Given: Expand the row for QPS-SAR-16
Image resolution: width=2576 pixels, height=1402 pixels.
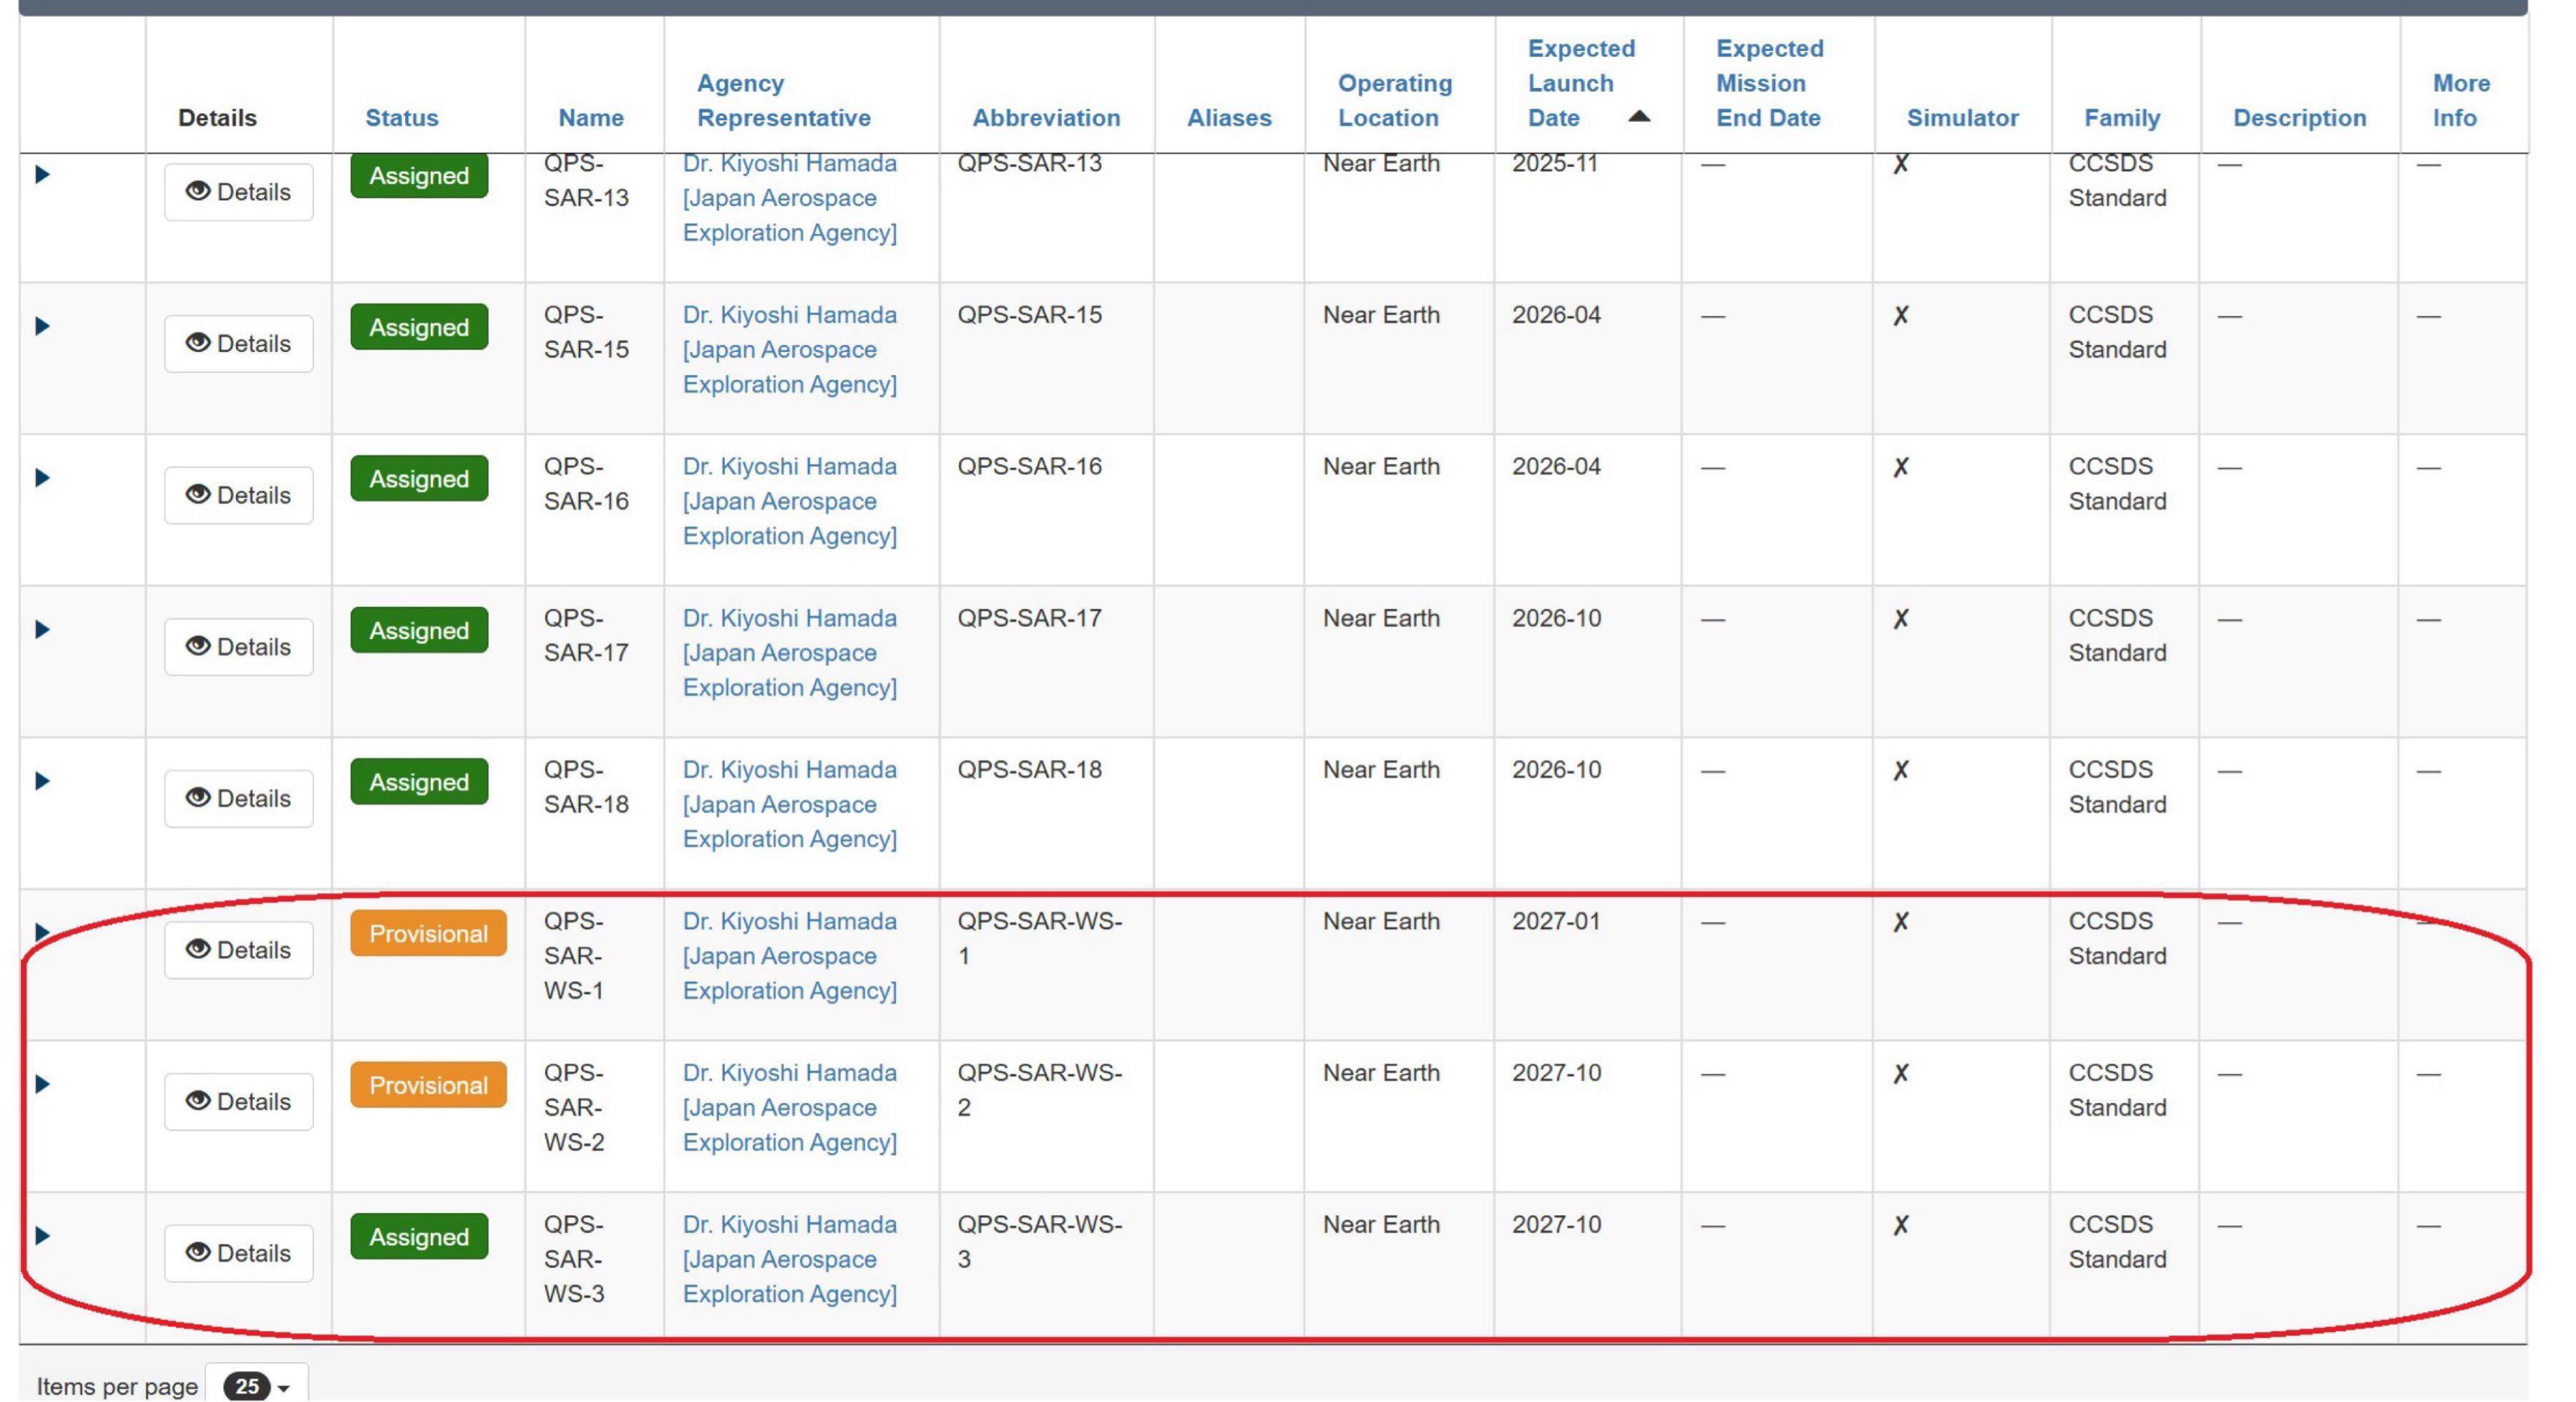Looking at the screenshot, I should (42, 478).
